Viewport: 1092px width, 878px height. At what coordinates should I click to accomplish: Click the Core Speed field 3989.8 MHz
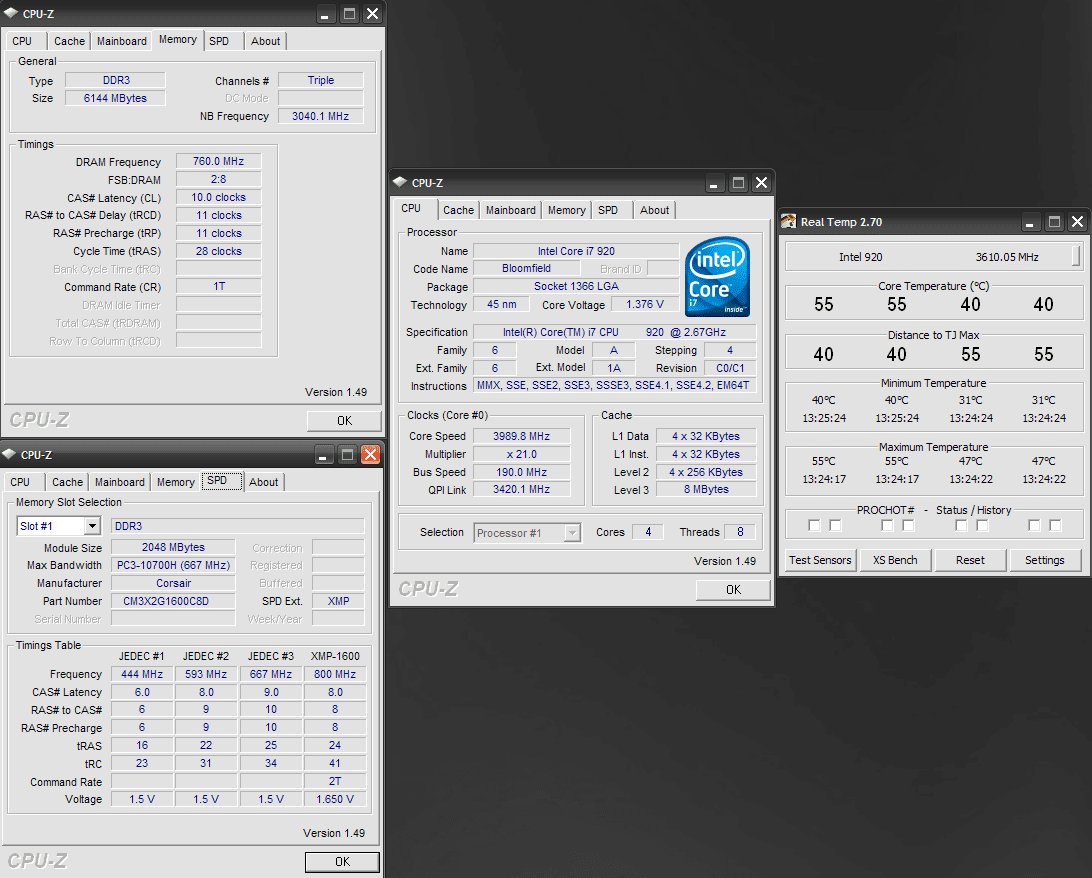click(522, 436)
